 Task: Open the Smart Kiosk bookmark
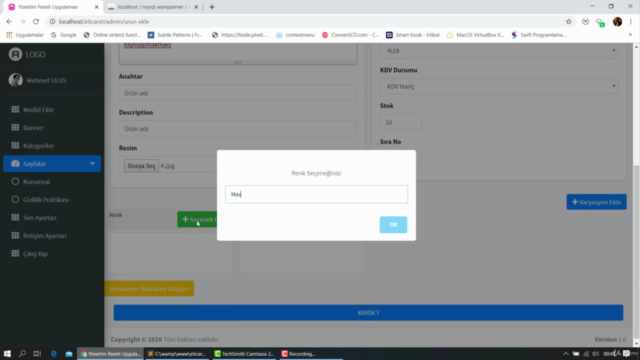pos(413,35)
